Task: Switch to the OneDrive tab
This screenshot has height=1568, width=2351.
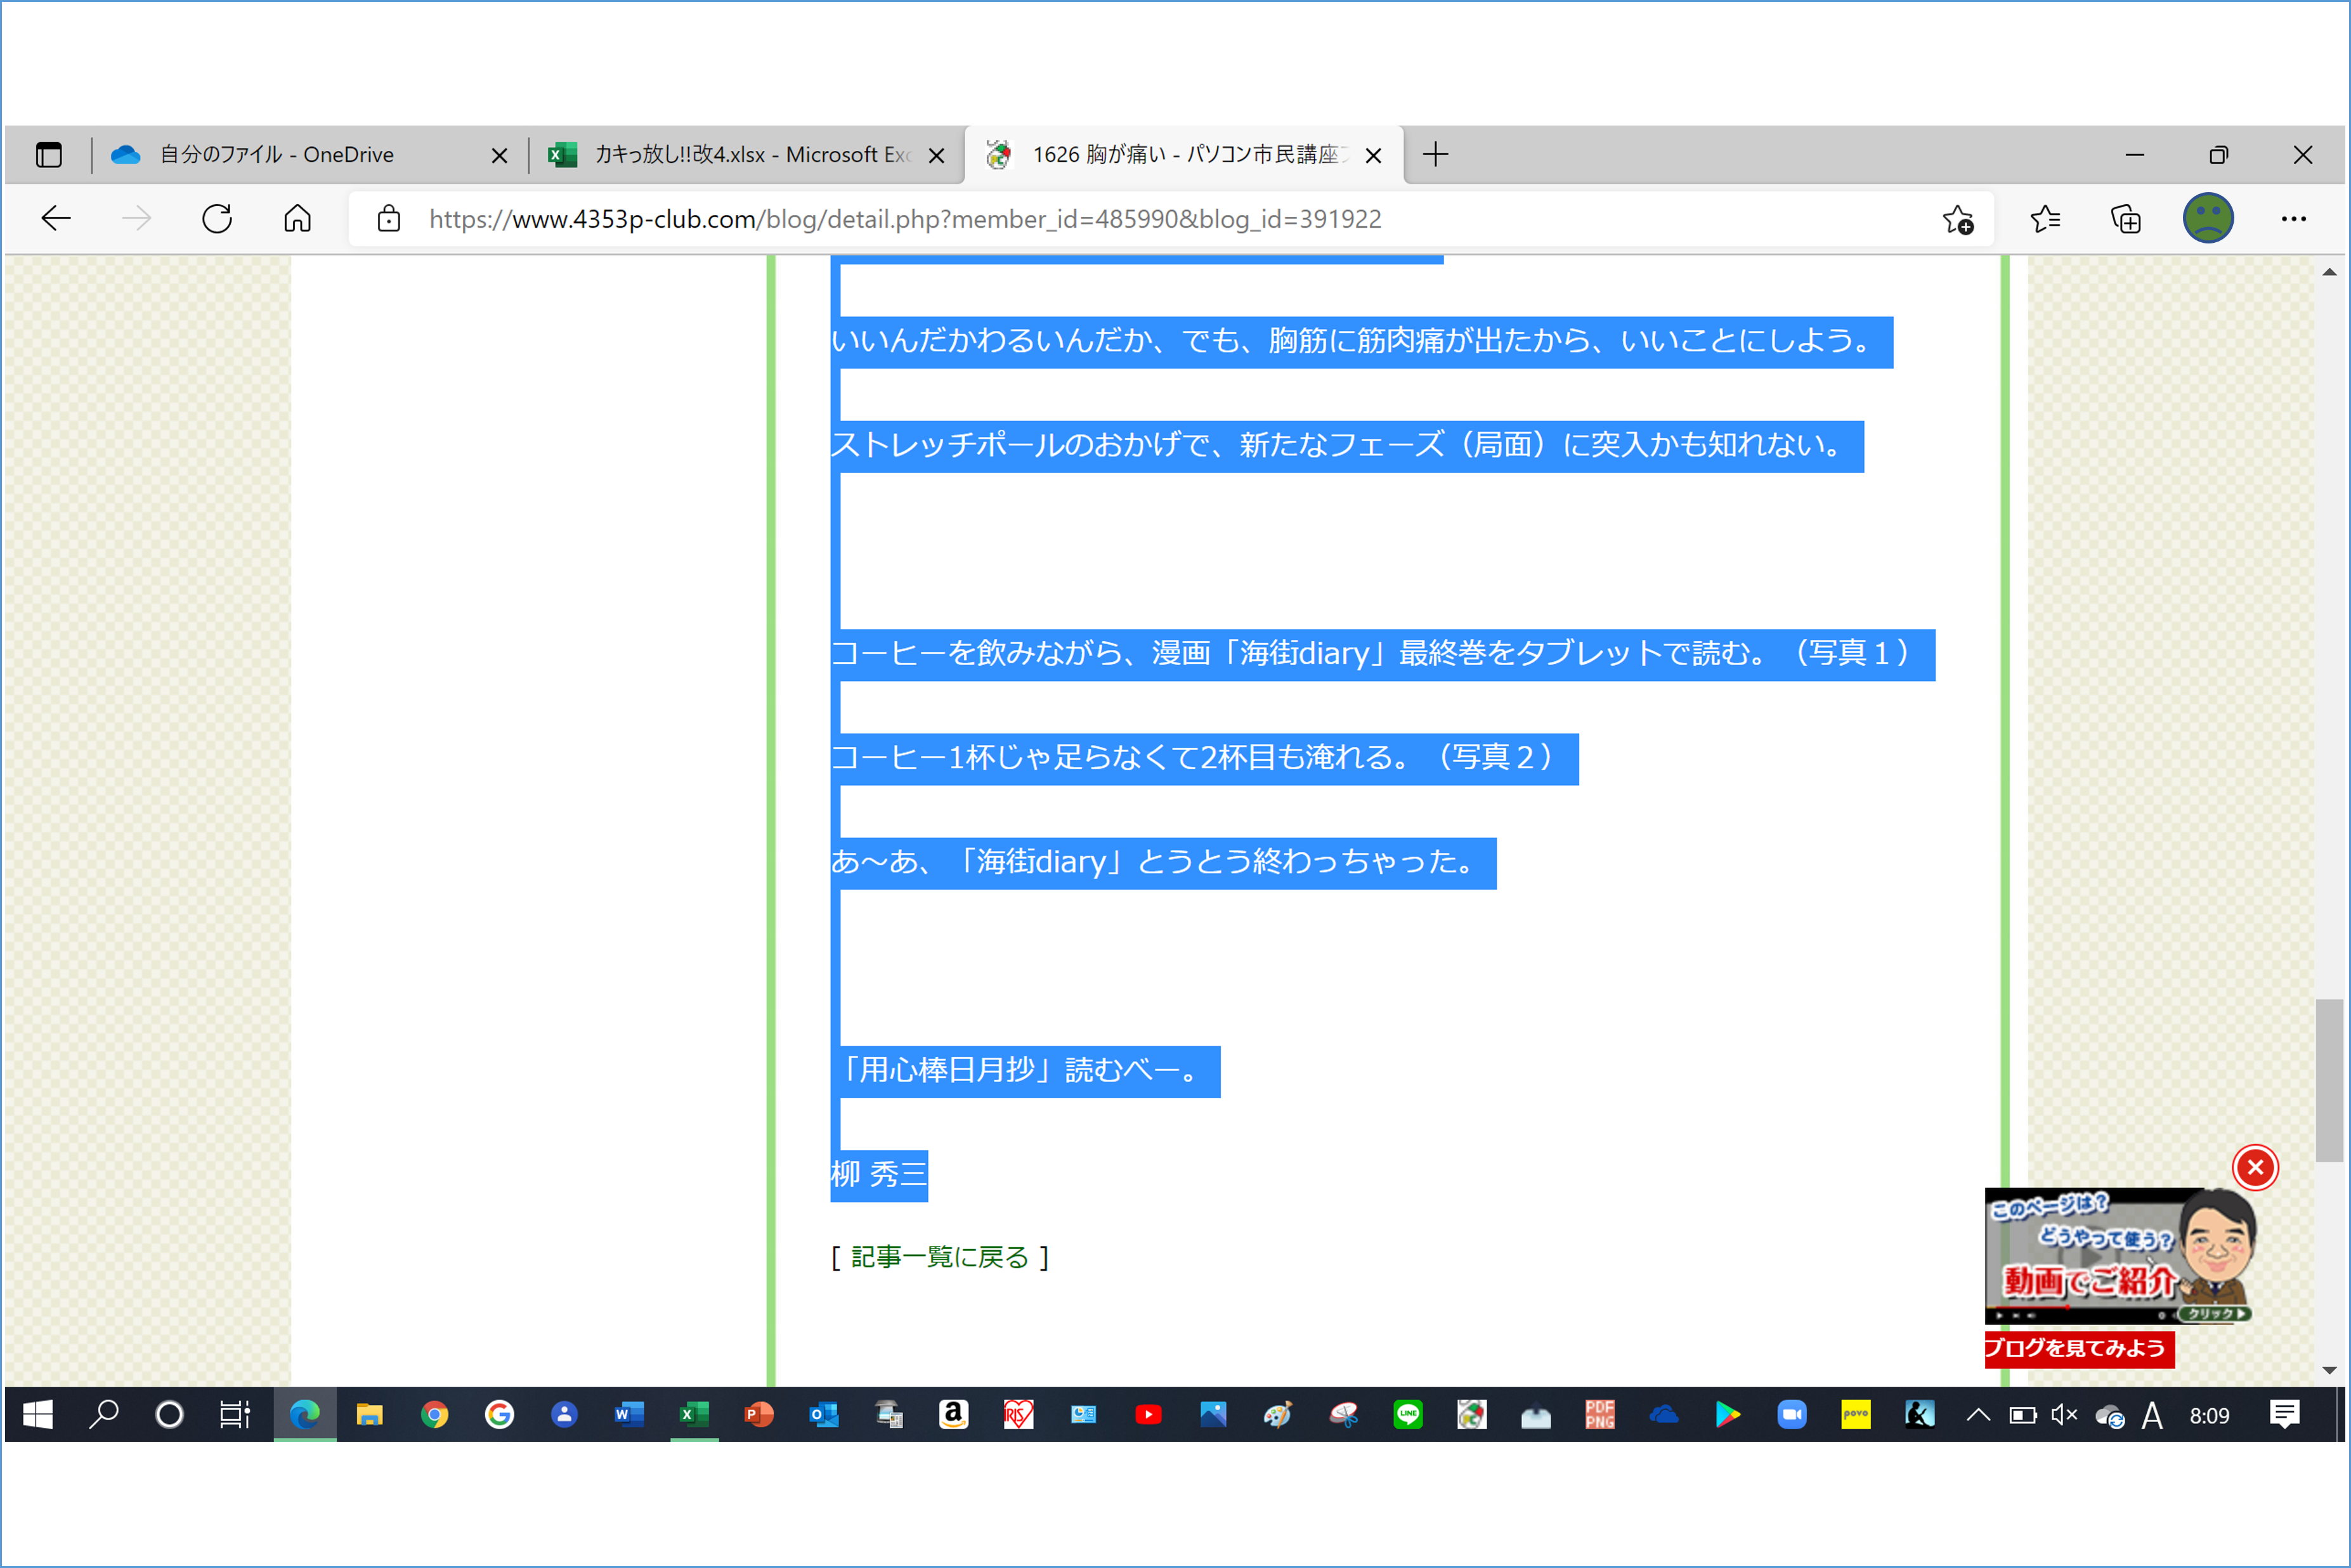Action: (x=310, y=155)
